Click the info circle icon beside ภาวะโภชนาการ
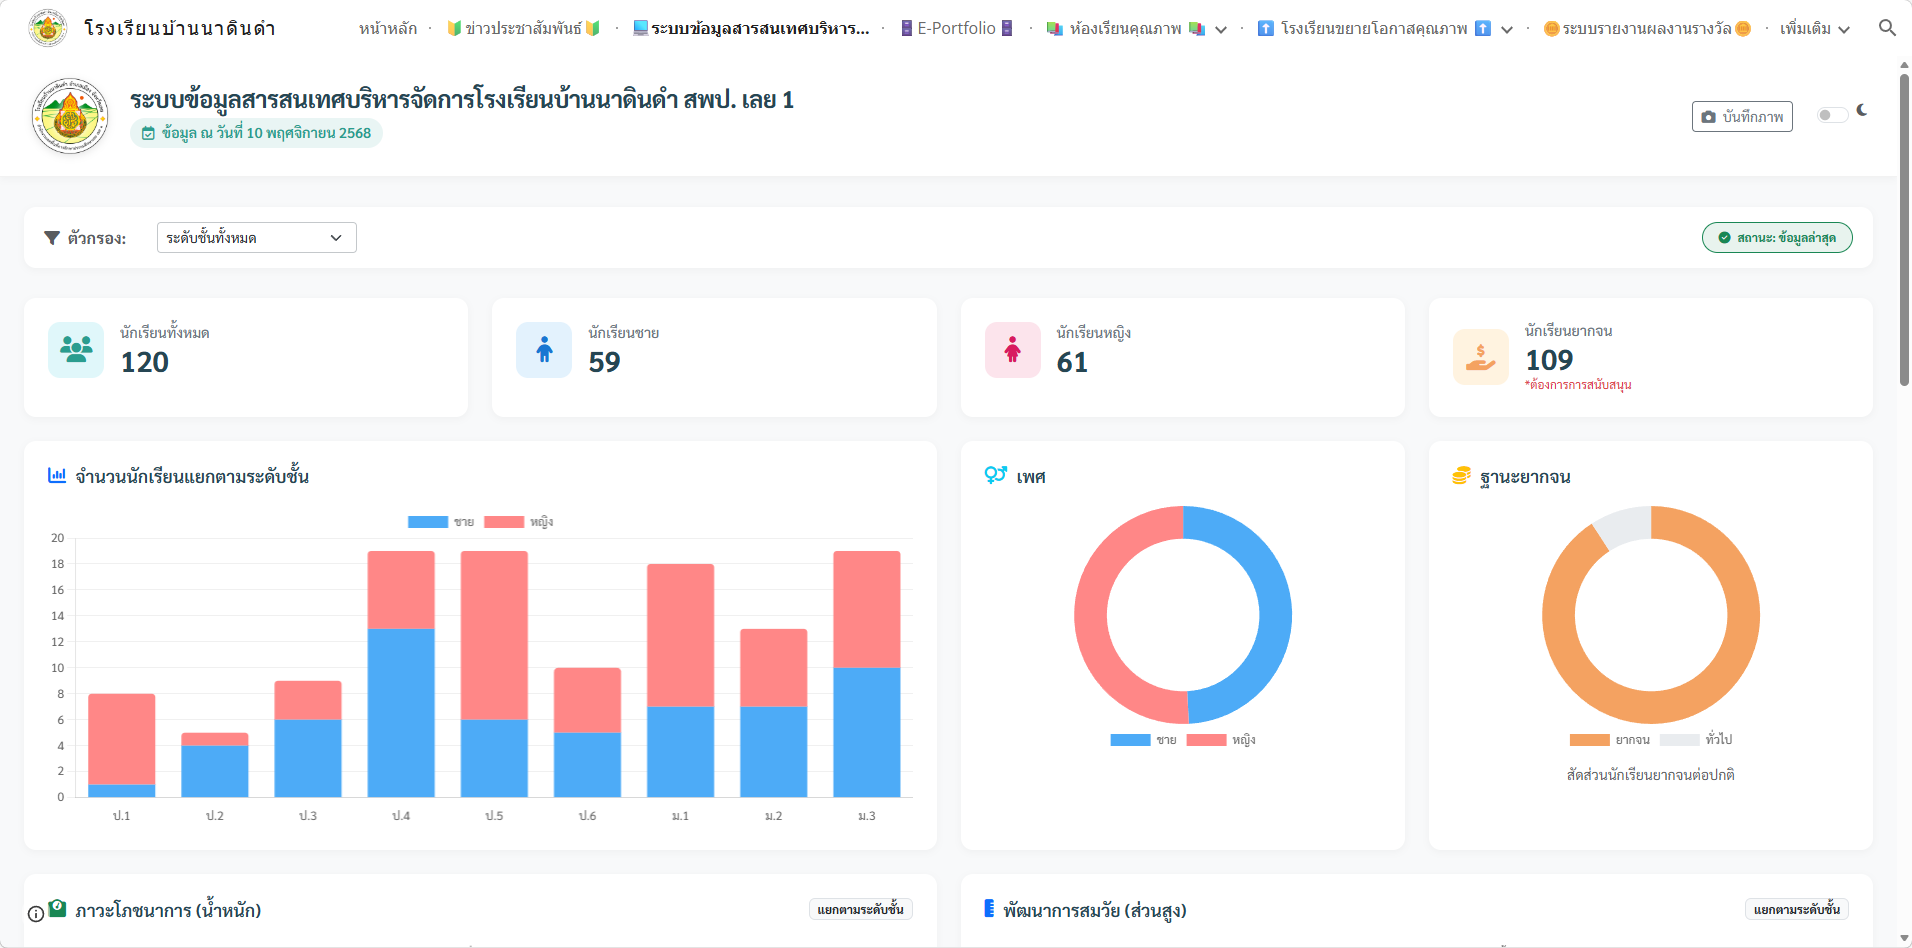This screenshot has width=1912, height=948. pyautogui.click(x=36, y=913)
